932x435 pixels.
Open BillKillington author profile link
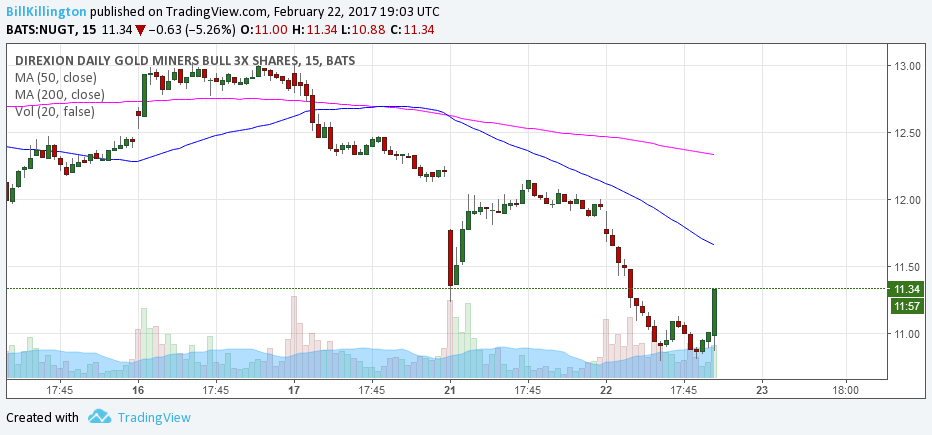(46, 11)
